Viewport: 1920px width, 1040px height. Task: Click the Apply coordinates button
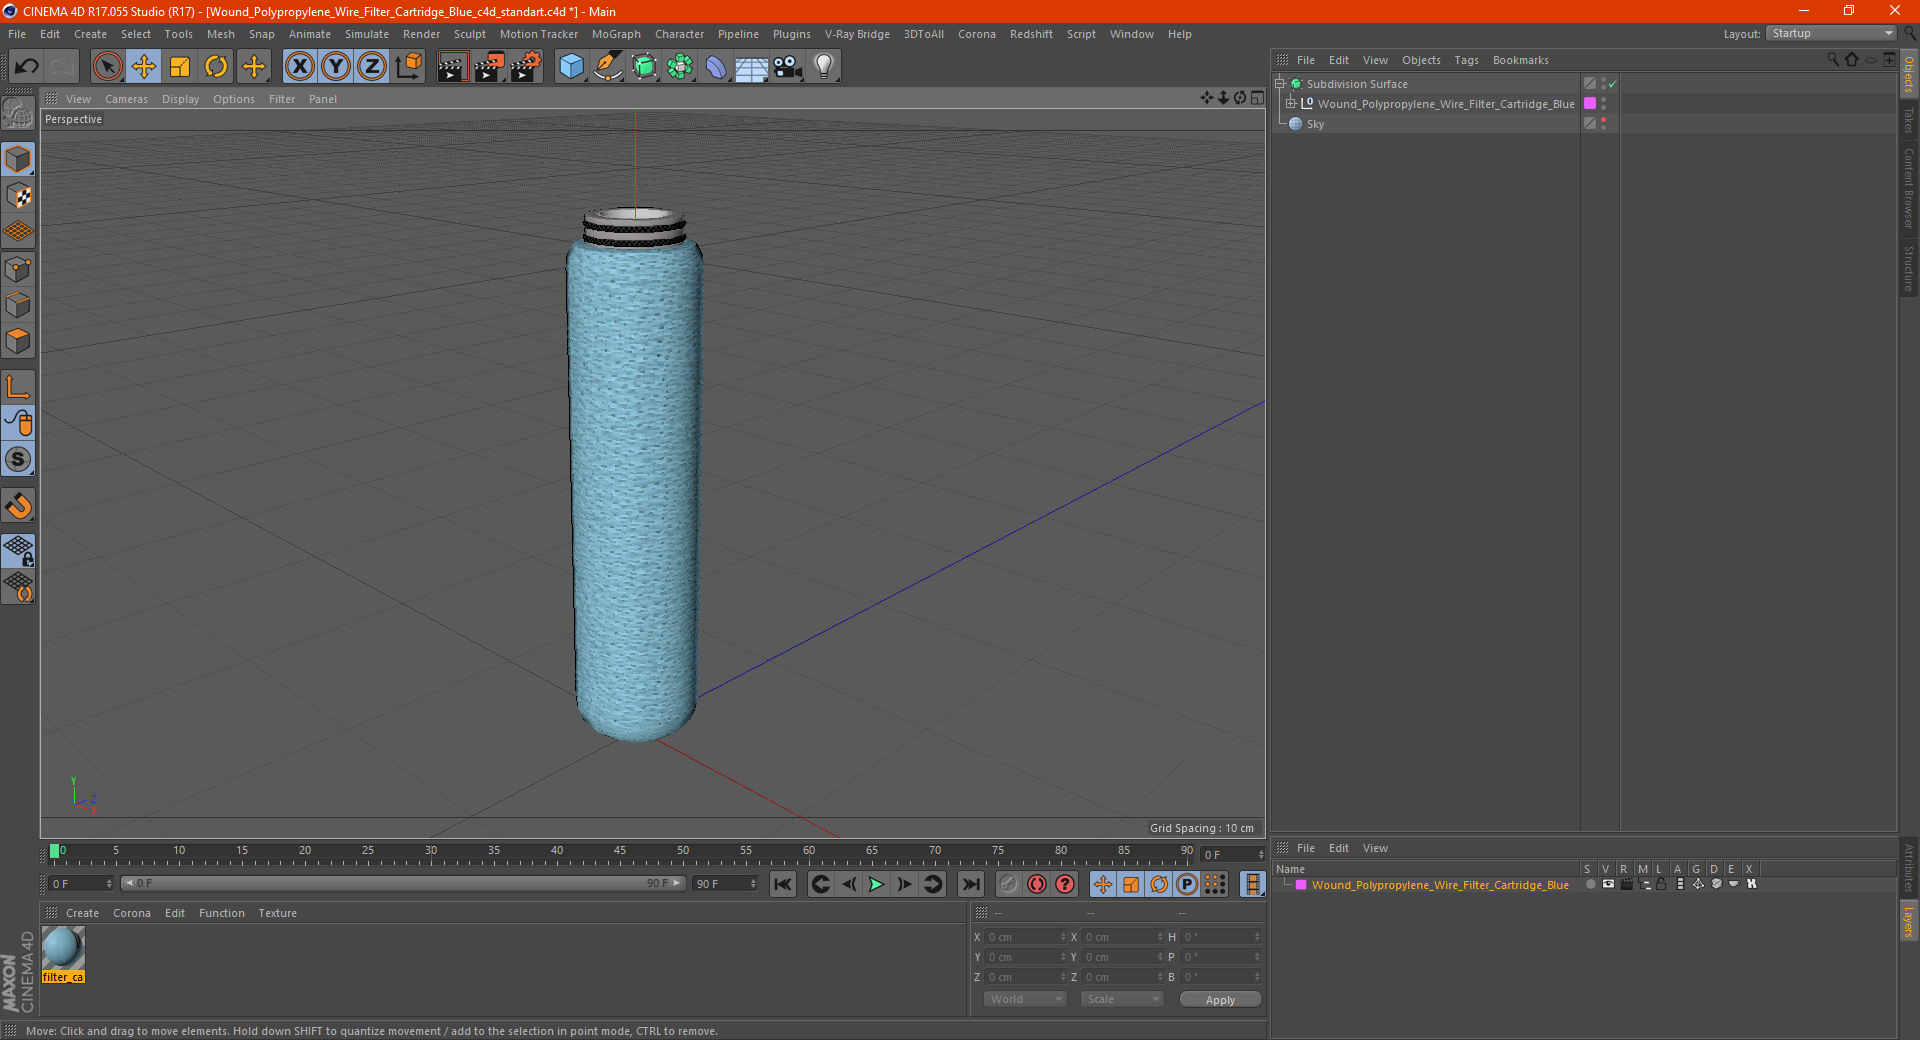1220,1000
